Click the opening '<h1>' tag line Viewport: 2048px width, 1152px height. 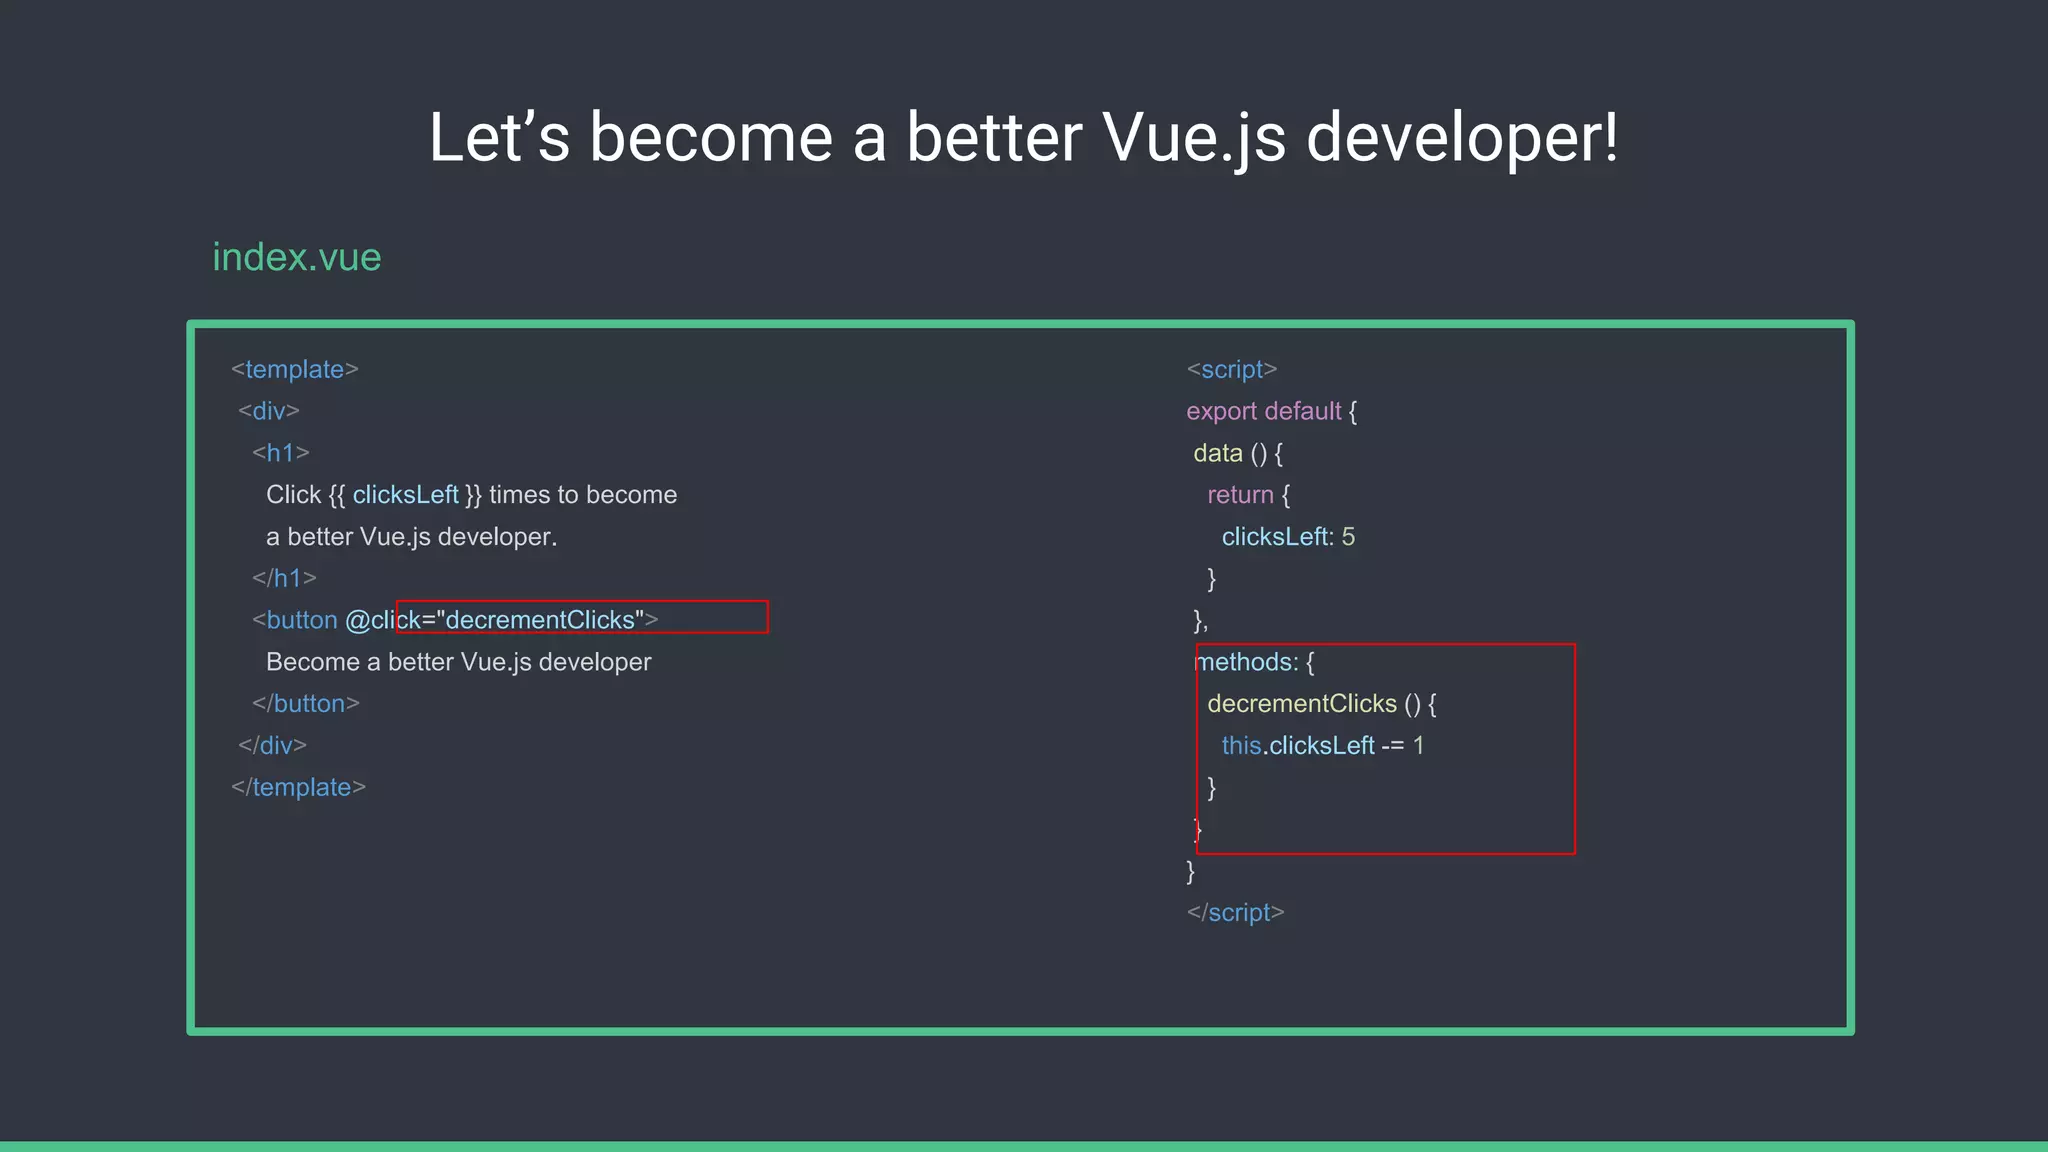click(281, 453)
